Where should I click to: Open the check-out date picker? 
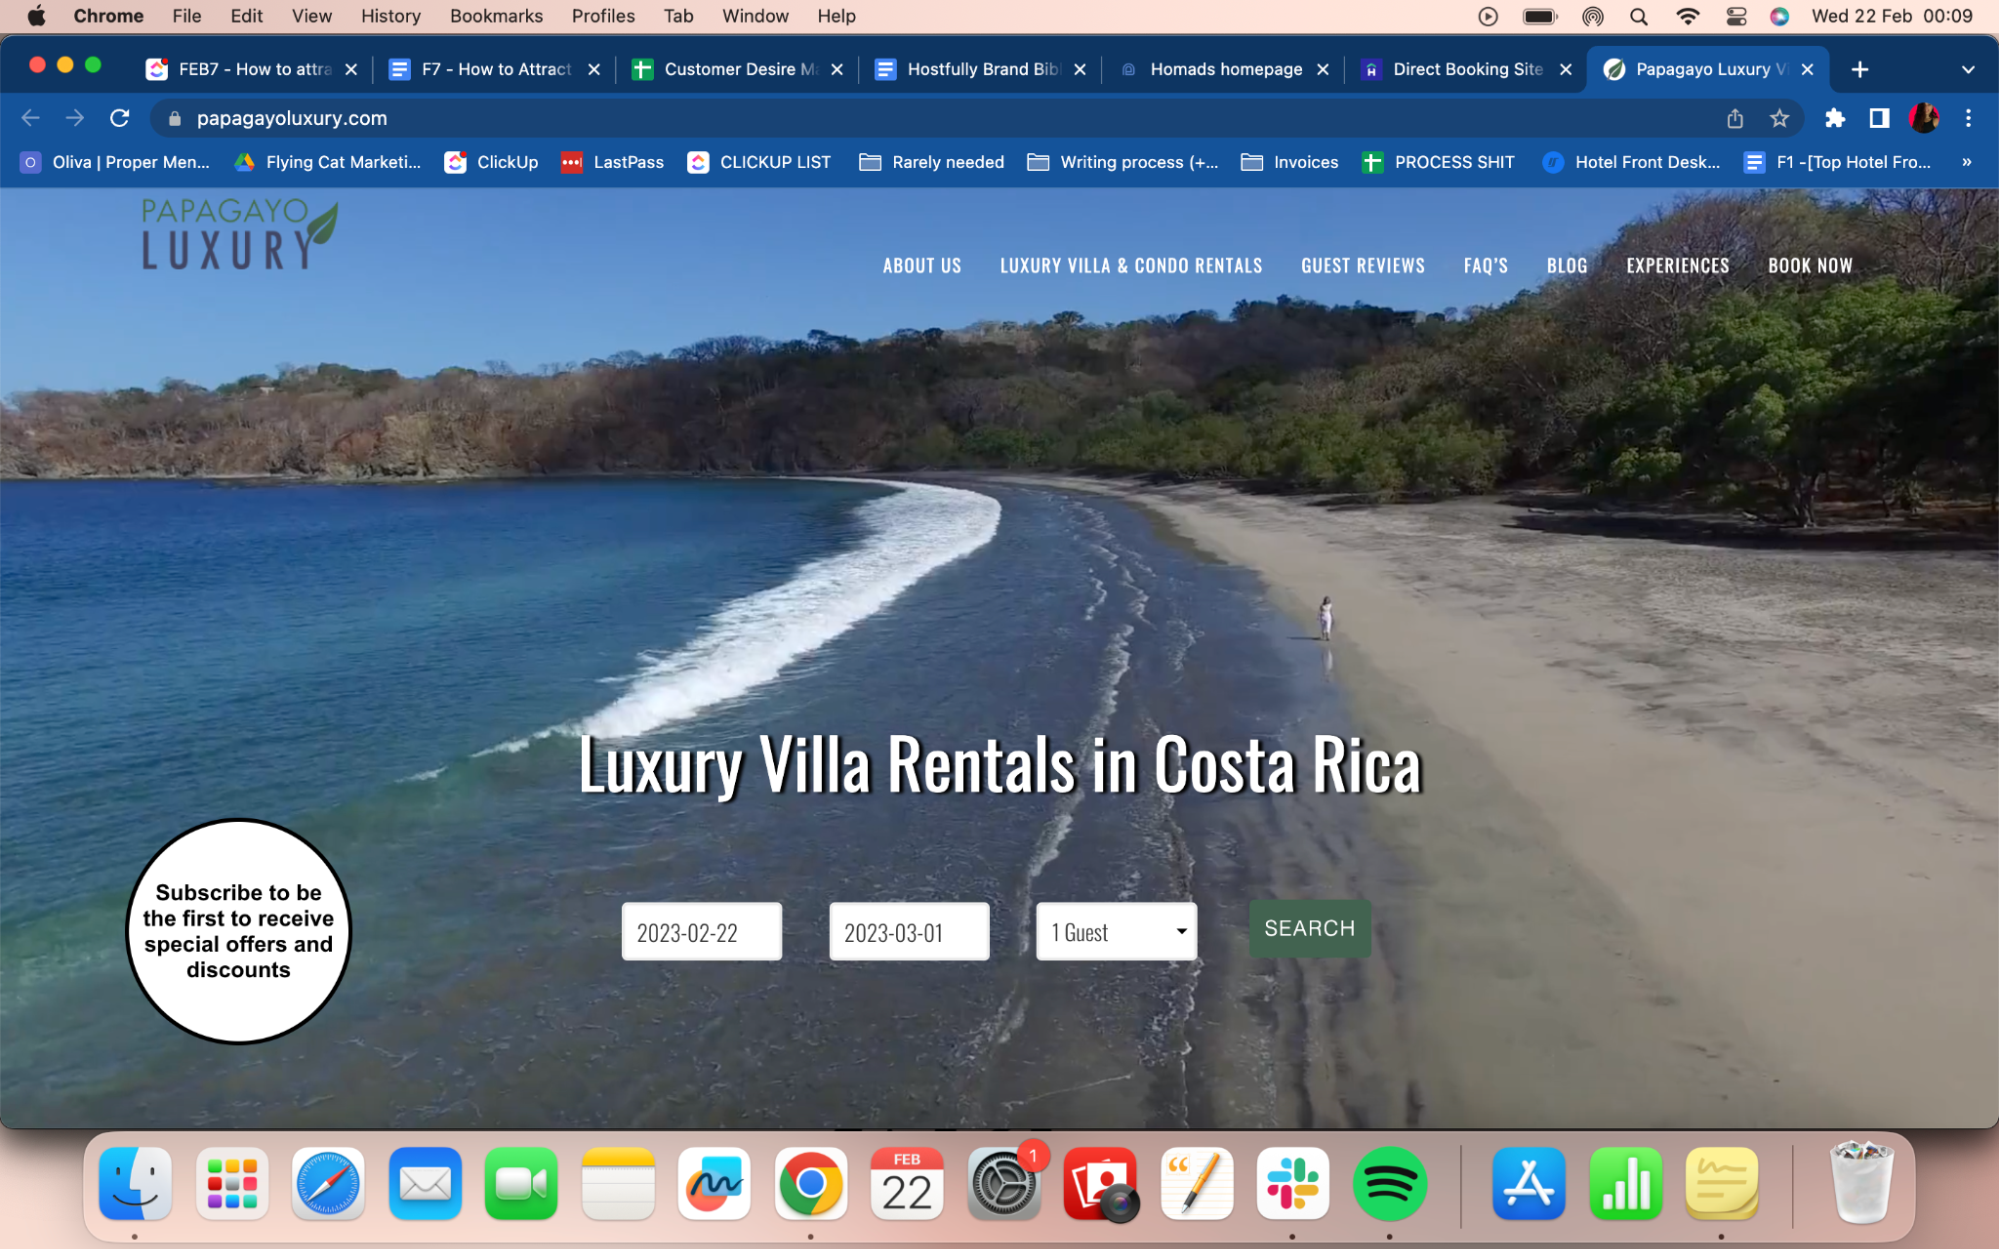909,932
